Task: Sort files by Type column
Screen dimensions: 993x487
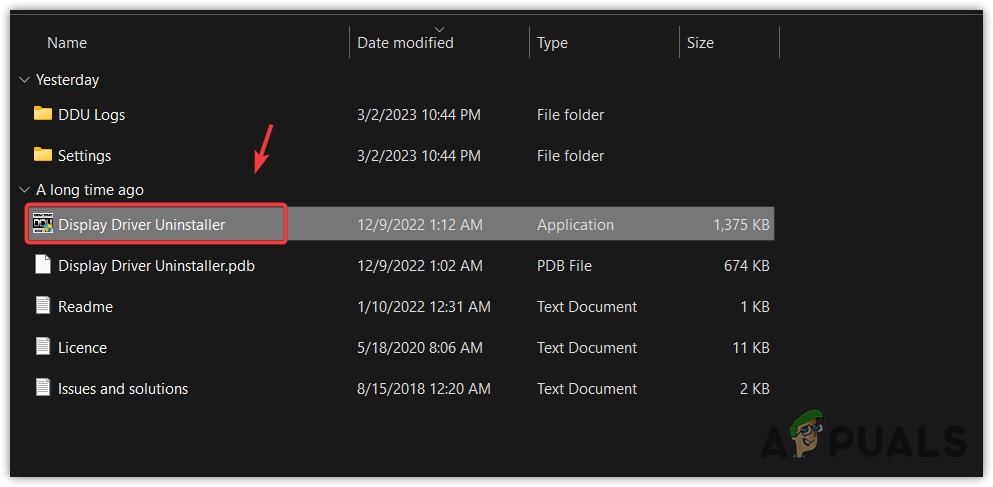Action: click(552, 43)
